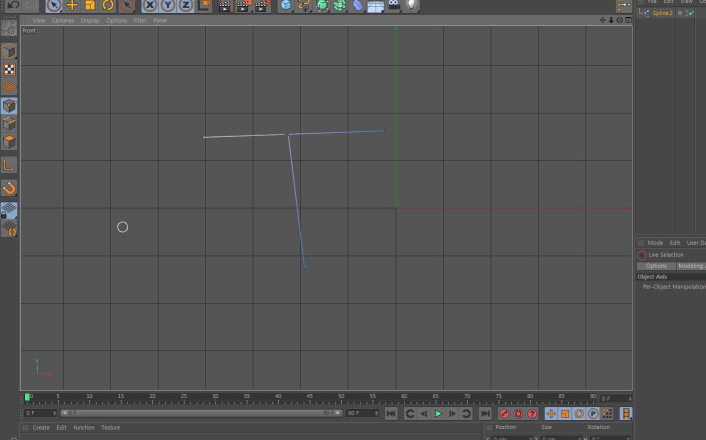Switch to Options tab in attributes
The image size is (706, 440).
(x=656, y=266)
